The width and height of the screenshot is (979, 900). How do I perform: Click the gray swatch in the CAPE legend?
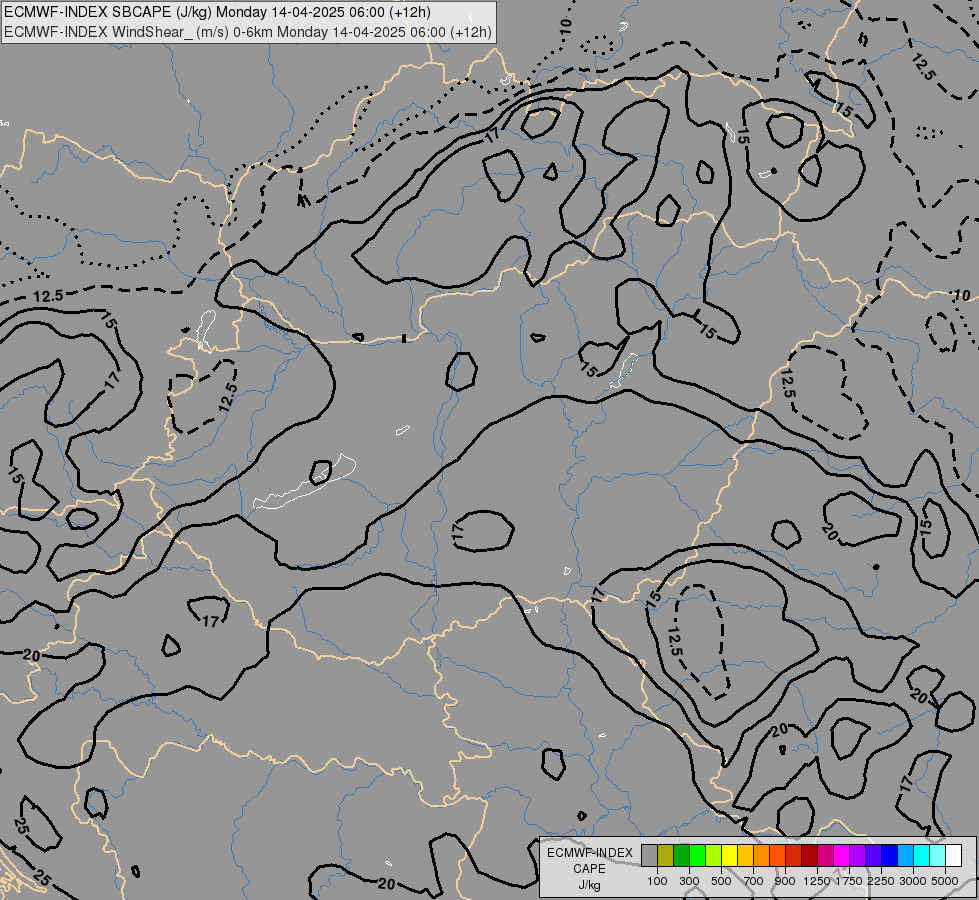pyautogui.click(x=649, y=856)
